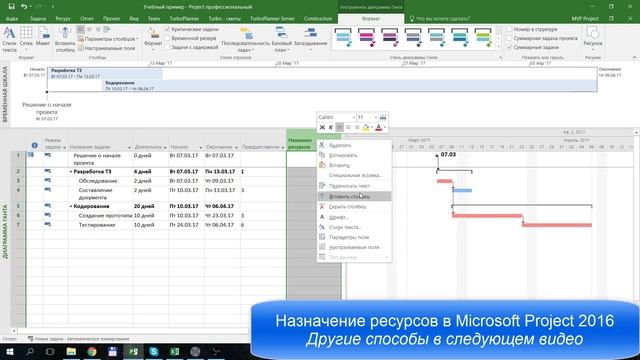Open the TurboPlanner ribbon tab

tap(184, 19)
